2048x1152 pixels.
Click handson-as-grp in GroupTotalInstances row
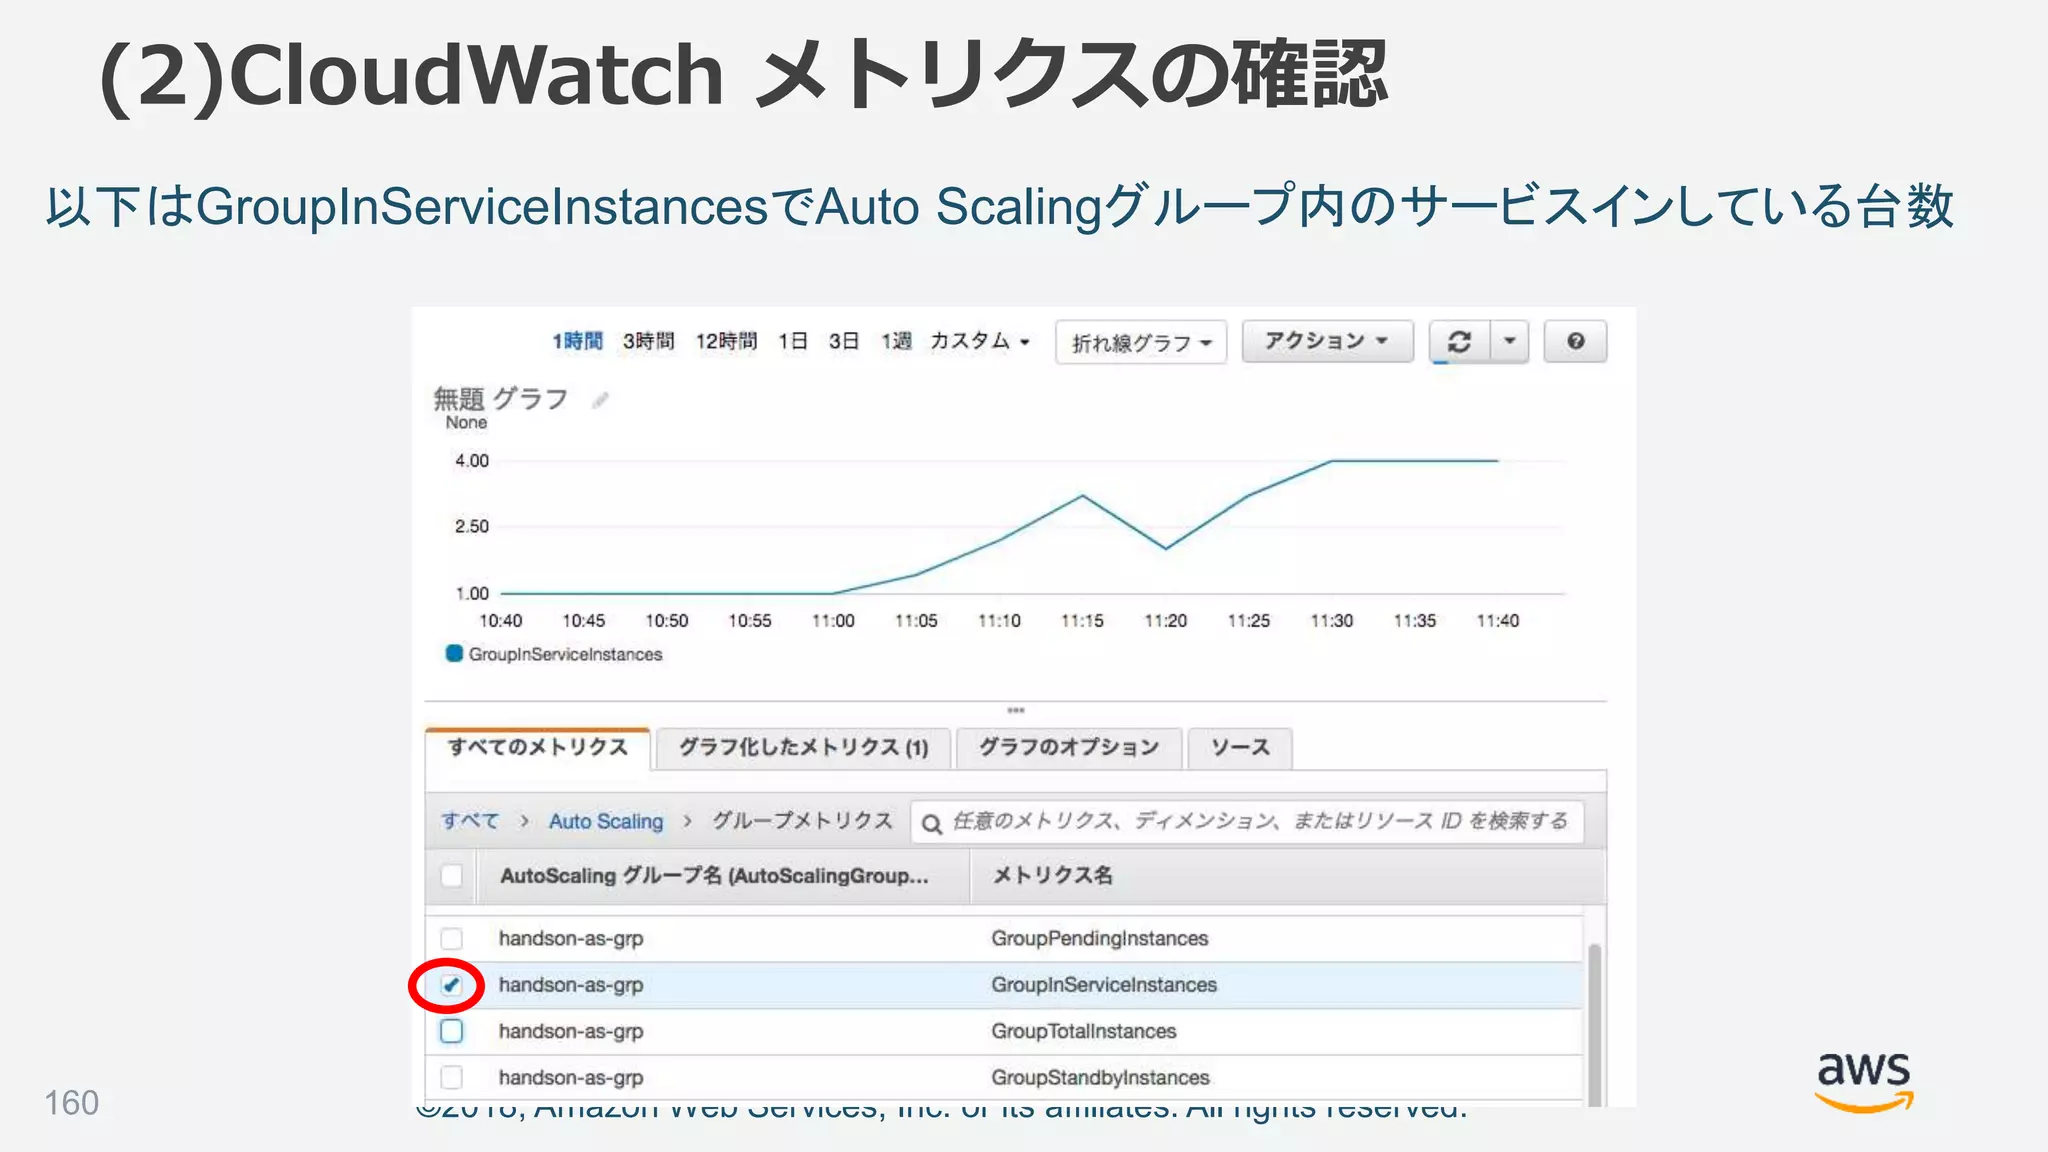(571, 1031)
